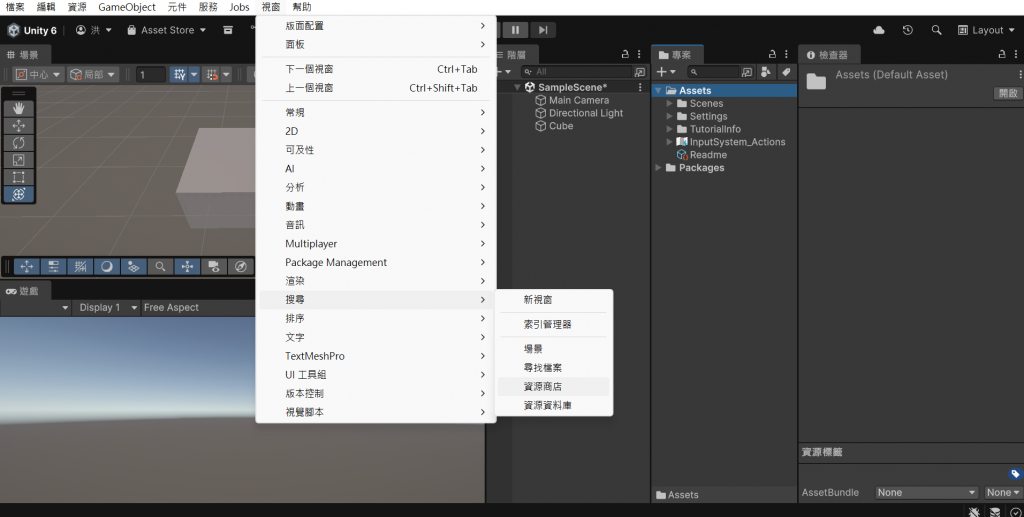Open the account 洪 dropdown
This screenshot has width=1024, height=517.
click(94, 30)
